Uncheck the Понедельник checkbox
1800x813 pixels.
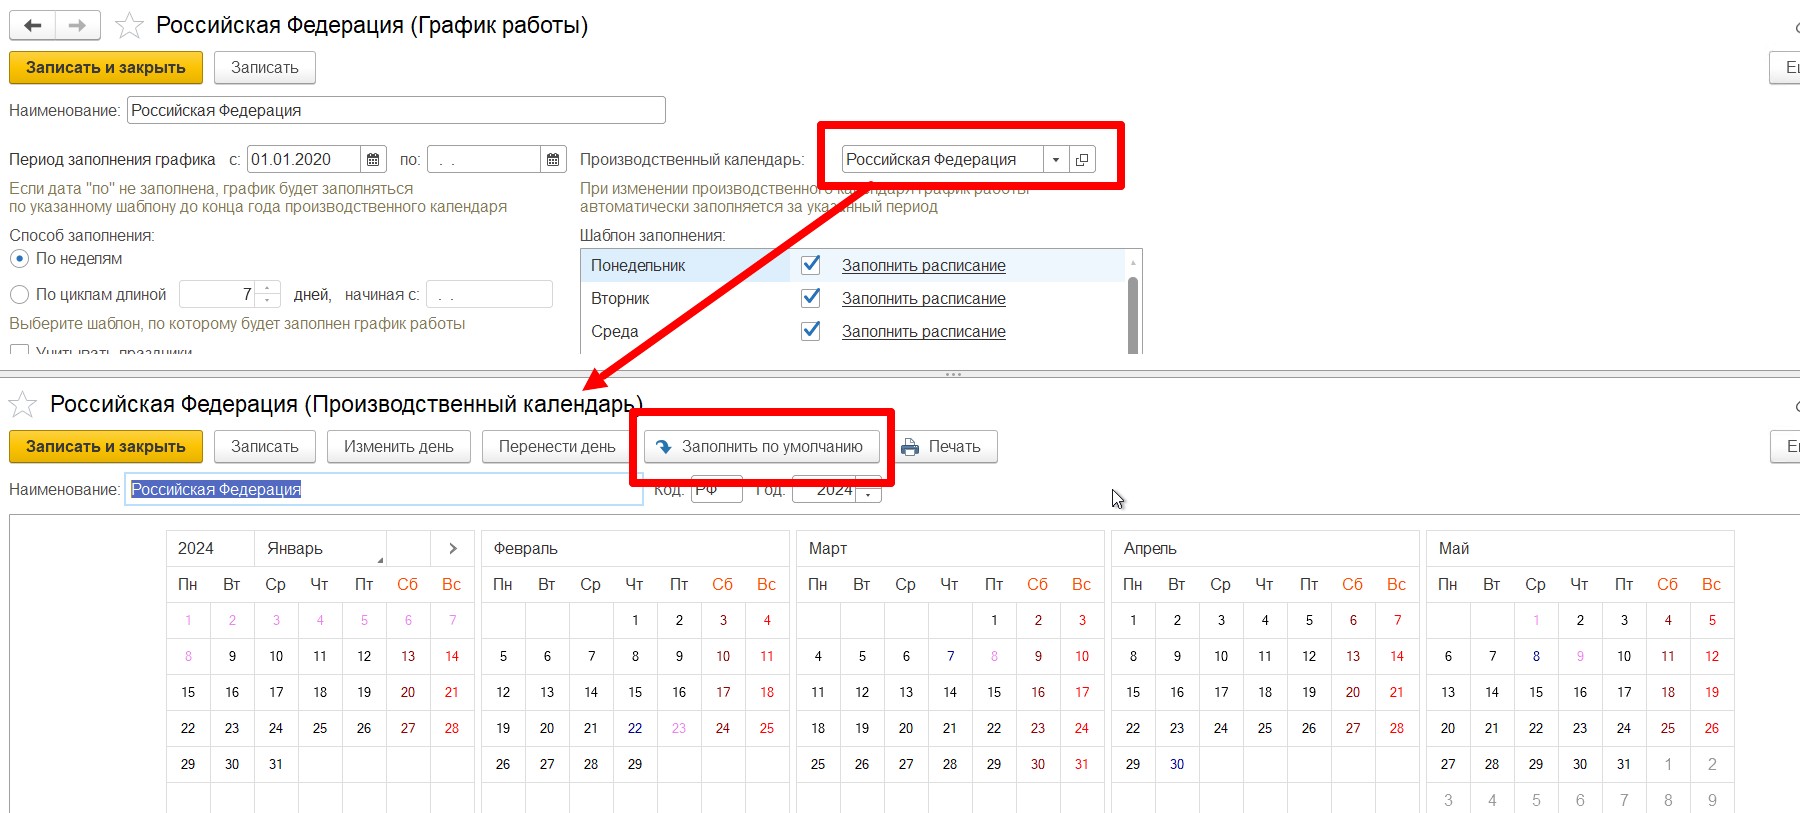[811, 265]
